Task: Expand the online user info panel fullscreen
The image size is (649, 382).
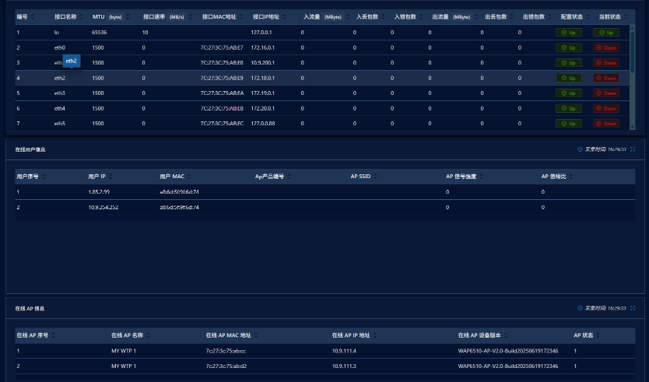Action: (x=632, y=149)
